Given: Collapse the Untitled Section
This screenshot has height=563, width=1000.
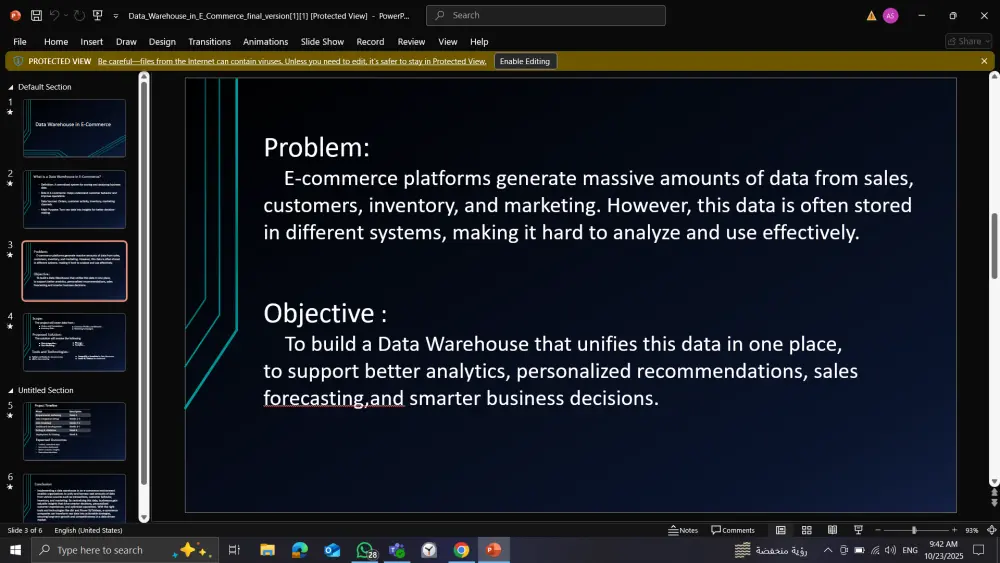Looking at the screenshot, I should point(10,390).
